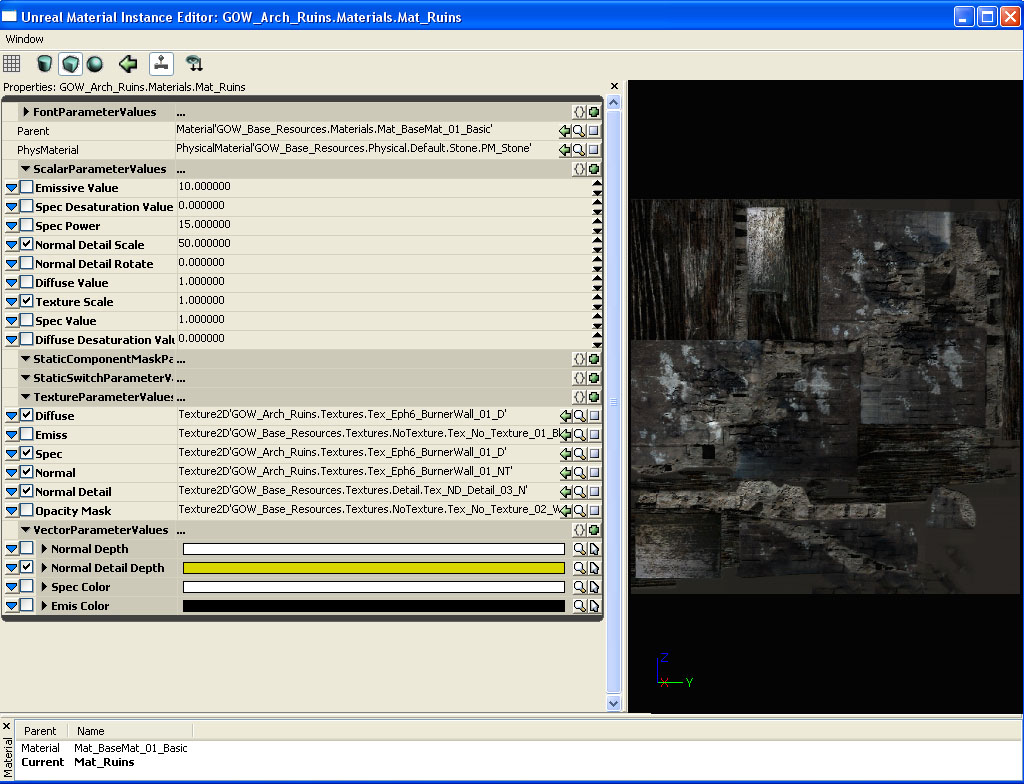Click the Parent column header
Screen dimensions: 1024x784
(x=40, y=731)
